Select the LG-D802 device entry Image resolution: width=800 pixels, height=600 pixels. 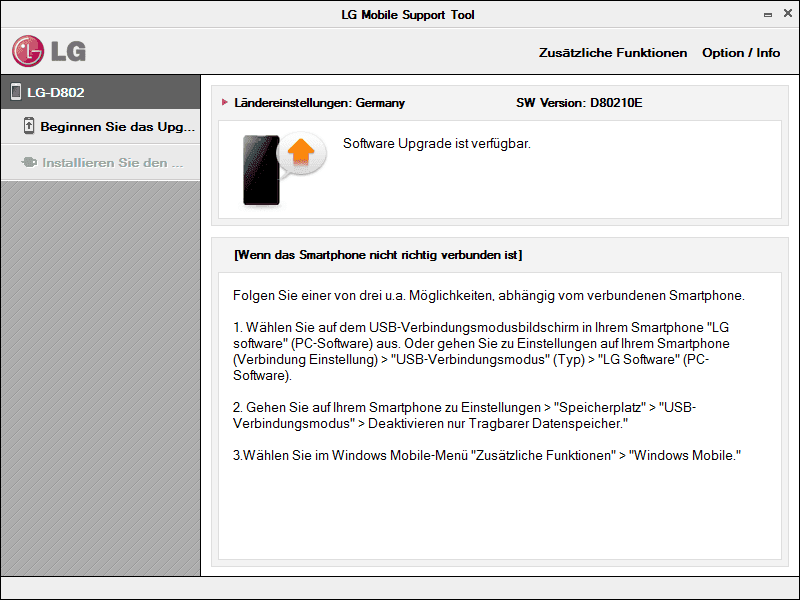[101, 92]
